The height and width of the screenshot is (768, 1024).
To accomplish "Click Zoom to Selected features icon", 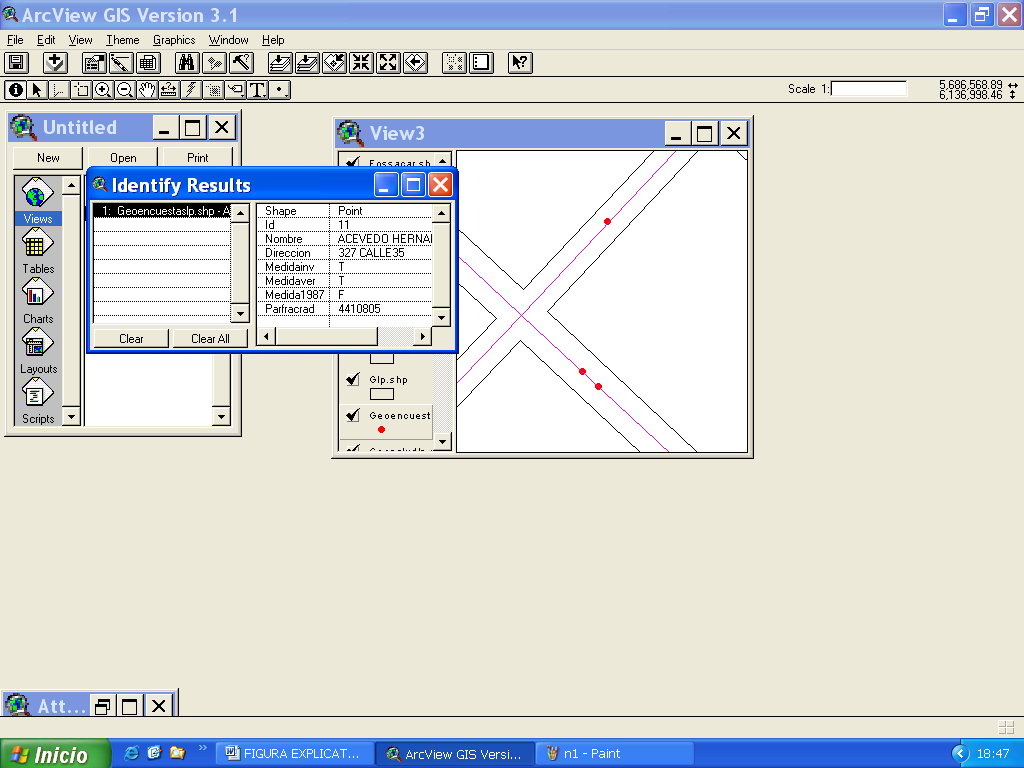I will tap(334, 63).
